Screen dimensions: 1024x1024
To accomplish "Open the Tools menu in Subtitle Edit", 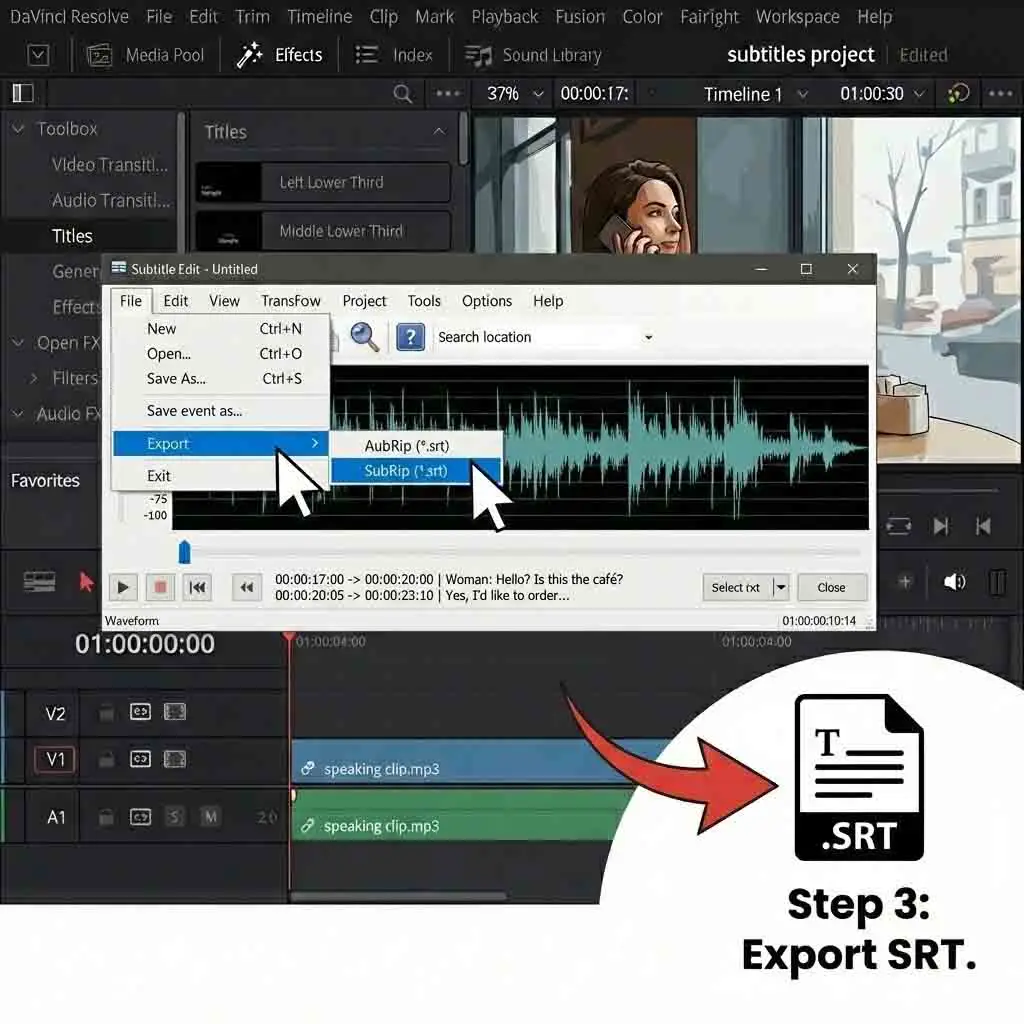I will [x=423, y=301].
